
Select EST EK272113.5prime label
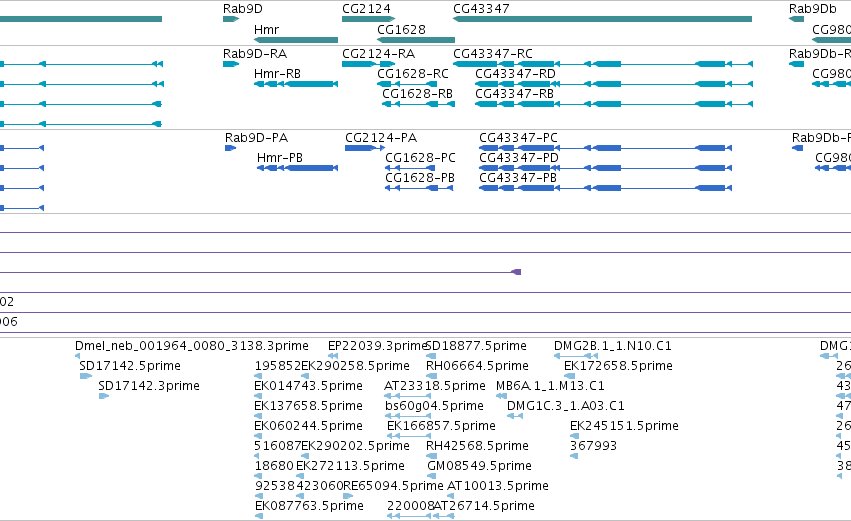tap(350, 466)
